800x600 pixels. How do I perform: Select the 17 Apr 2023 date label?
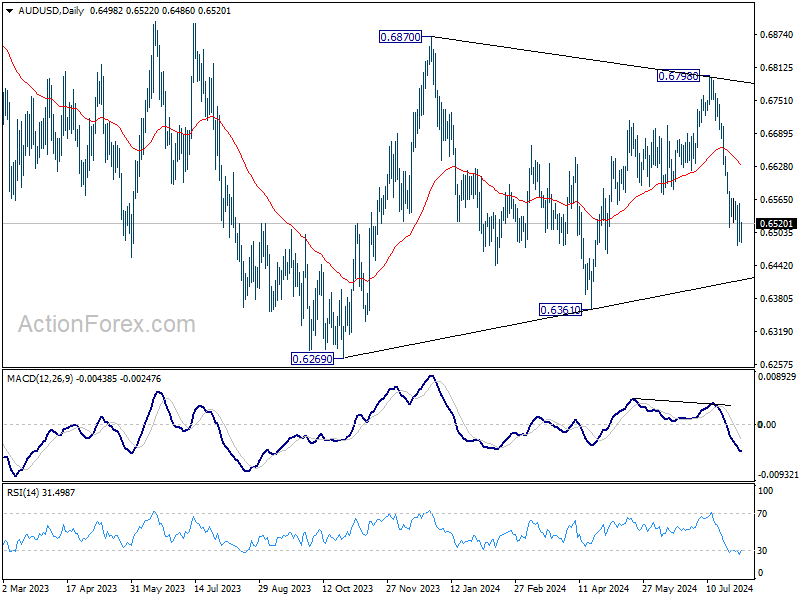[x=91, y=588]
